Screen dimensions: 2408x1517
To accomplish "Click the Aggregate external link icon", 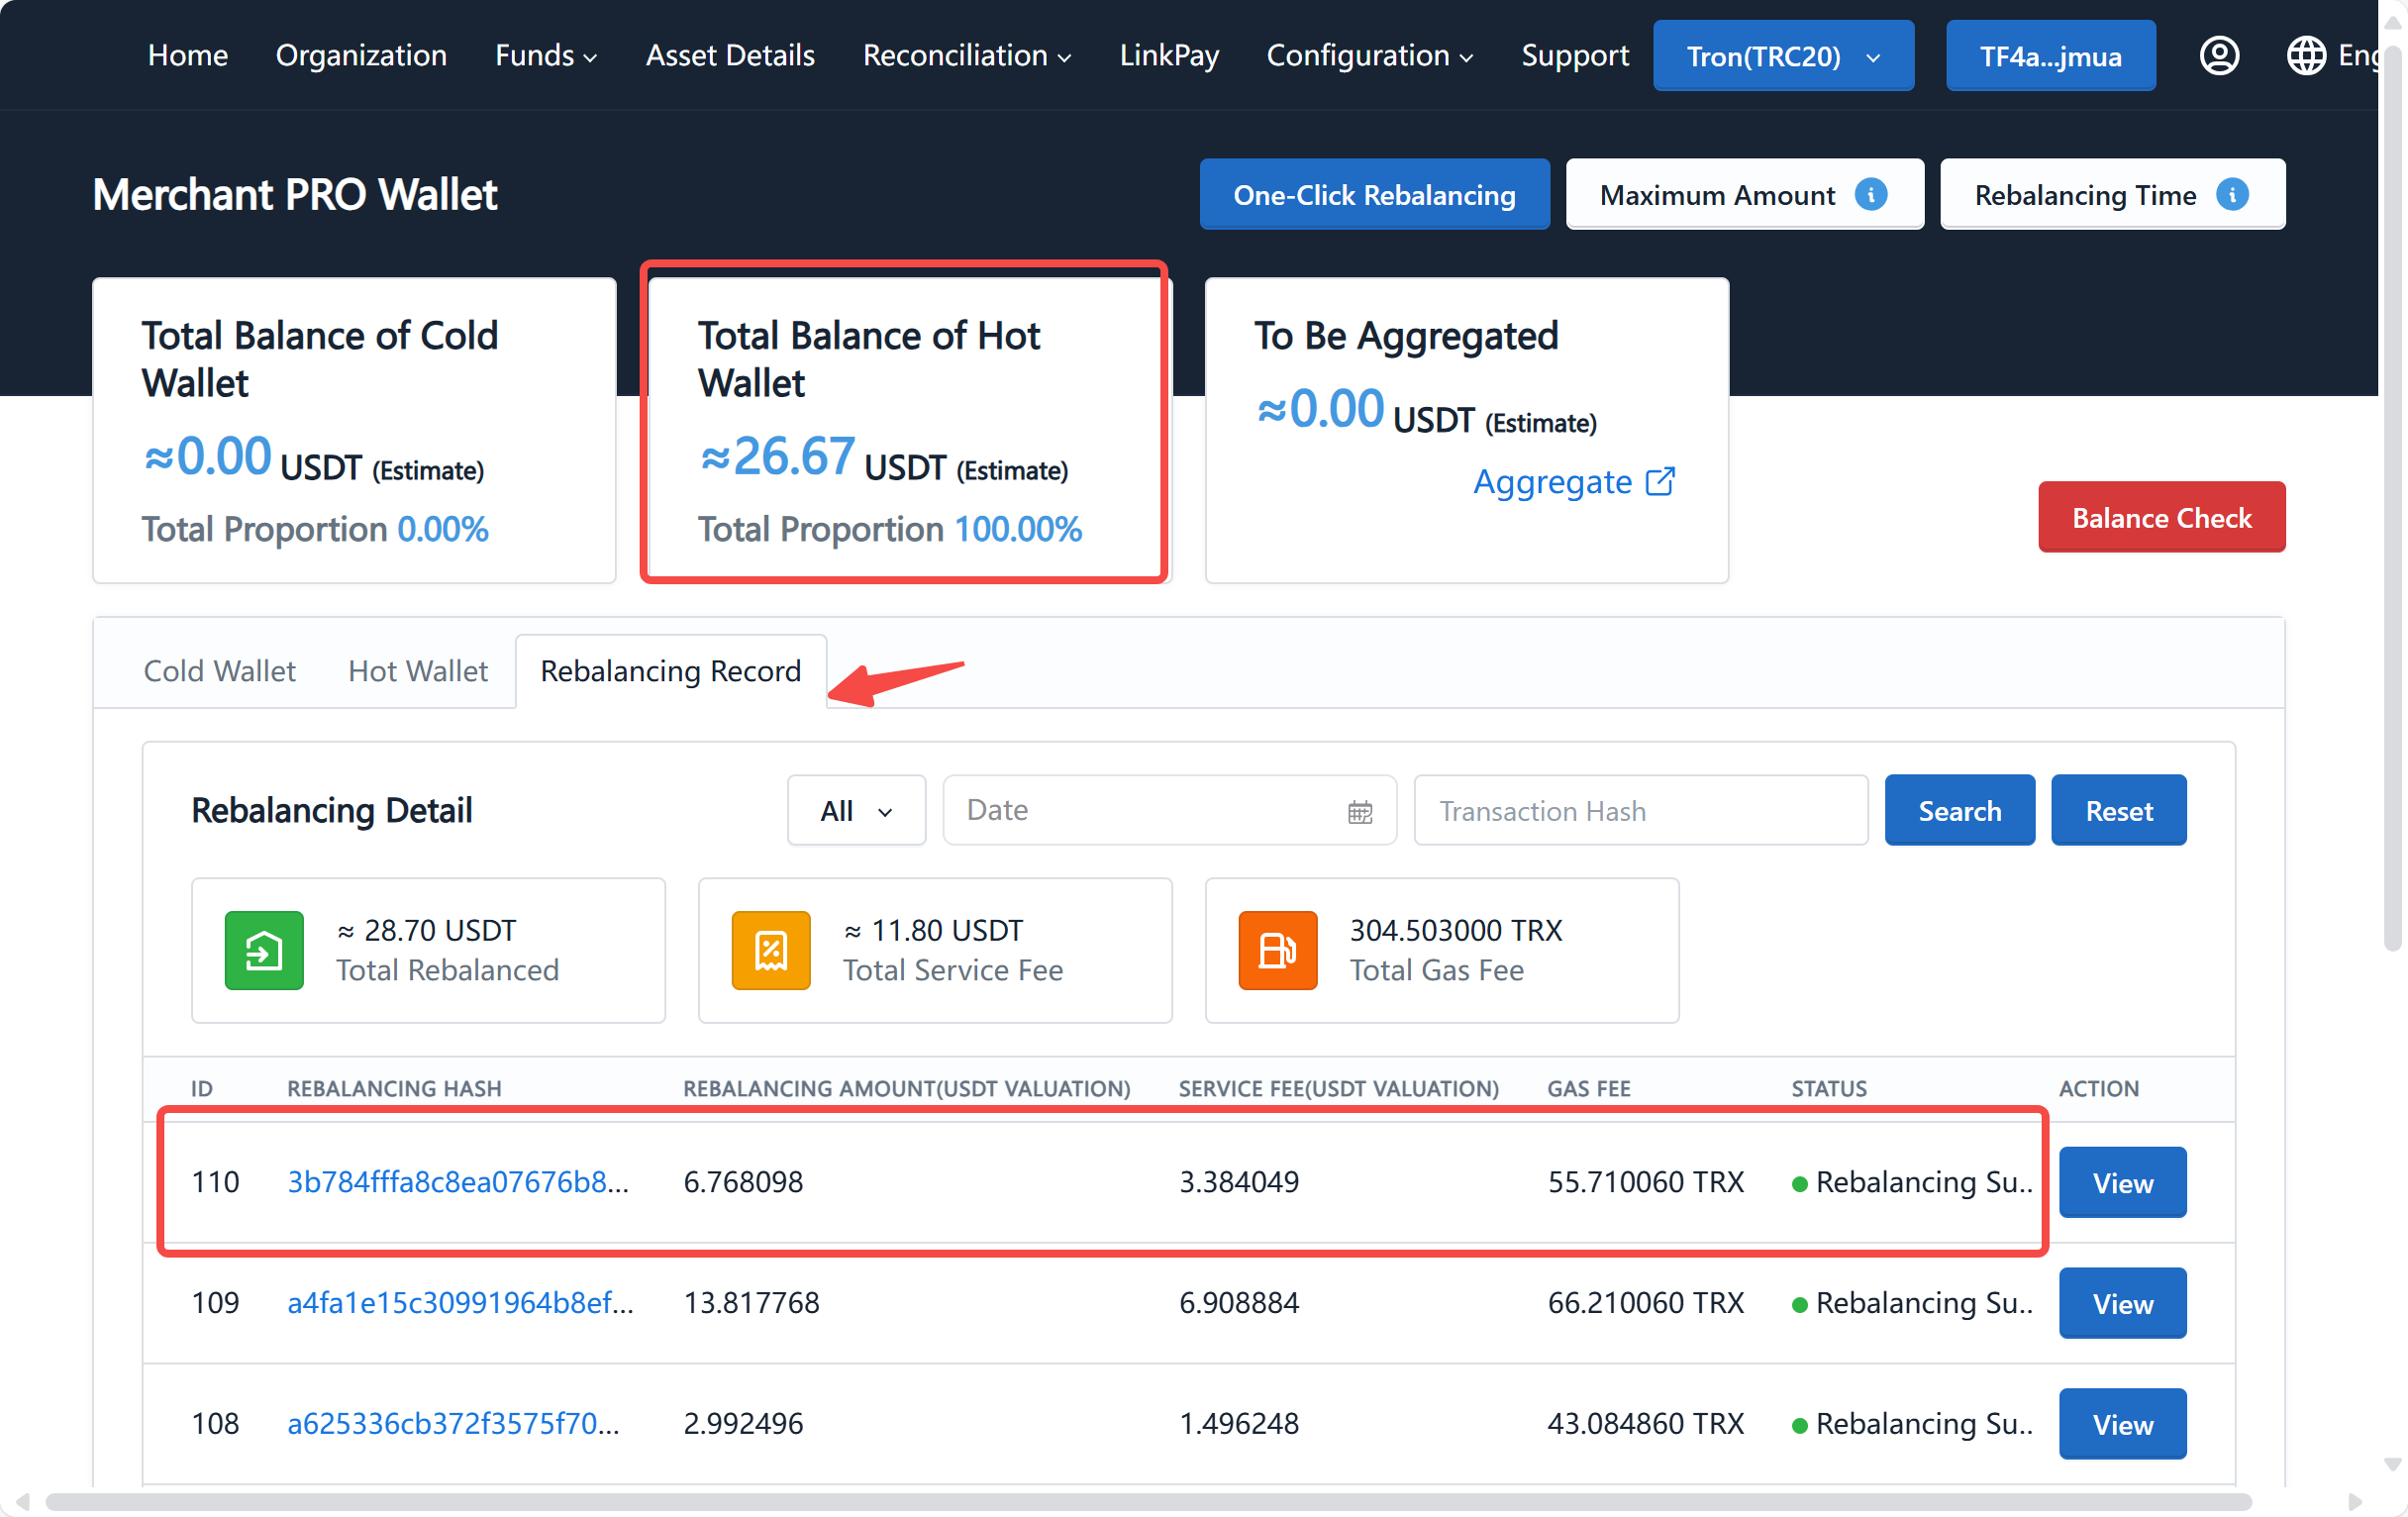I will 1659,482.
